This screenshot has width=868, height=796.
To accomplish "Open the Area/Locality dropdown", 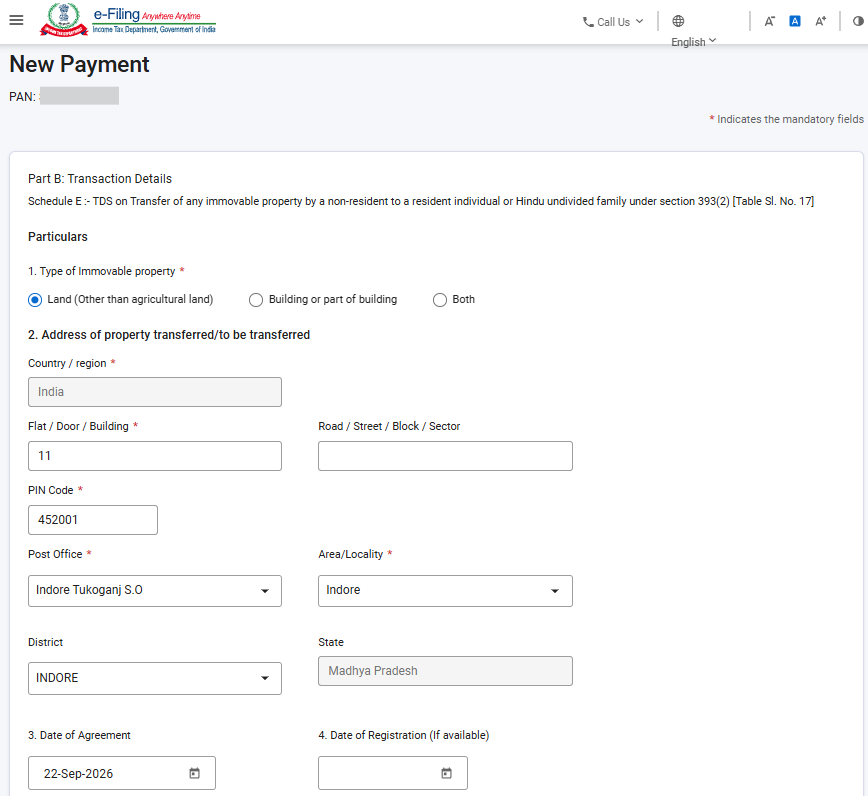I will tap(445, 591).
